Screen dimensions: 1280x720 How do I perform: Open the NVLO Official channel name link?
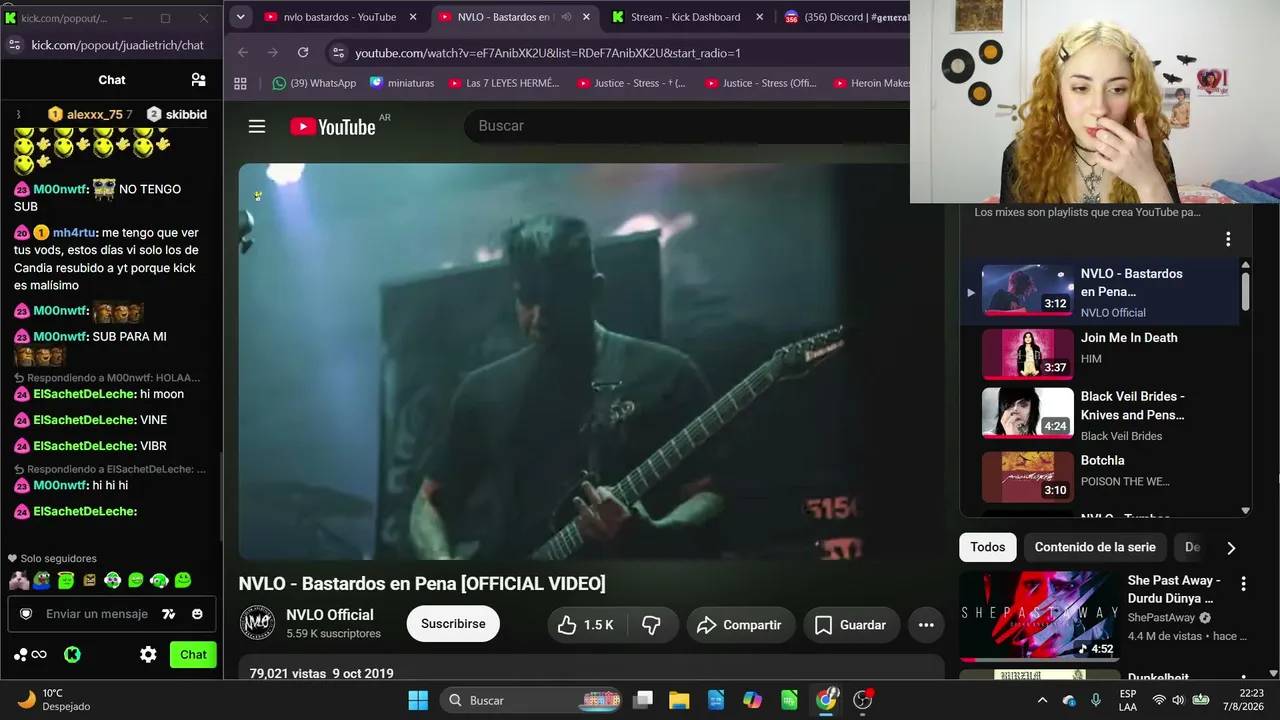point(330,615)
